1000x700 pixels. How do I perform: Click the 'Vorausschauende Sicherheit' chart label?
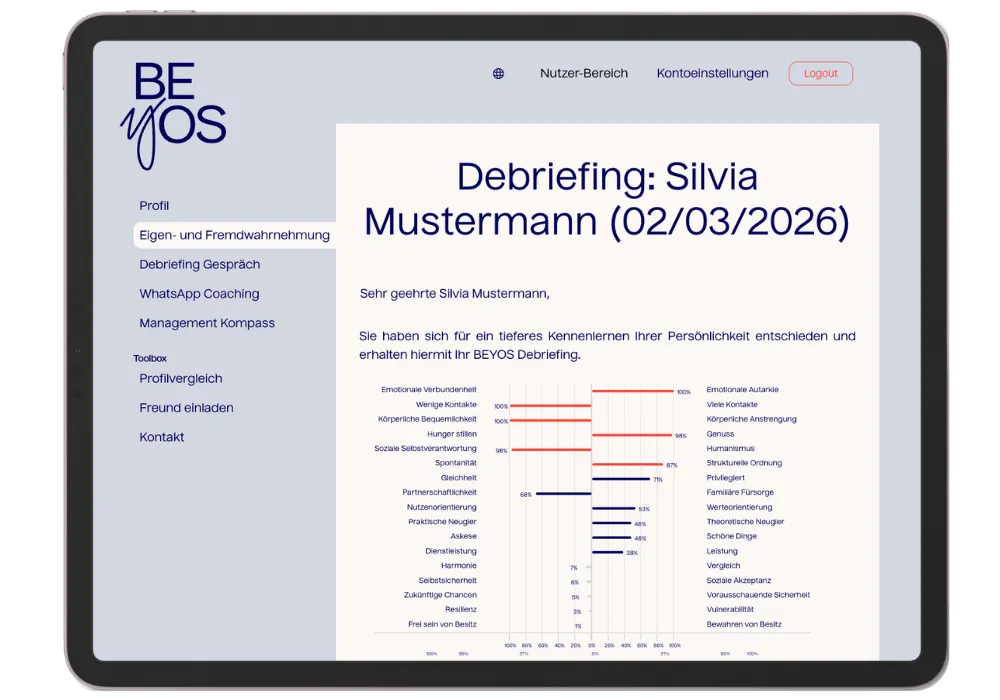[x=758, y=595]
